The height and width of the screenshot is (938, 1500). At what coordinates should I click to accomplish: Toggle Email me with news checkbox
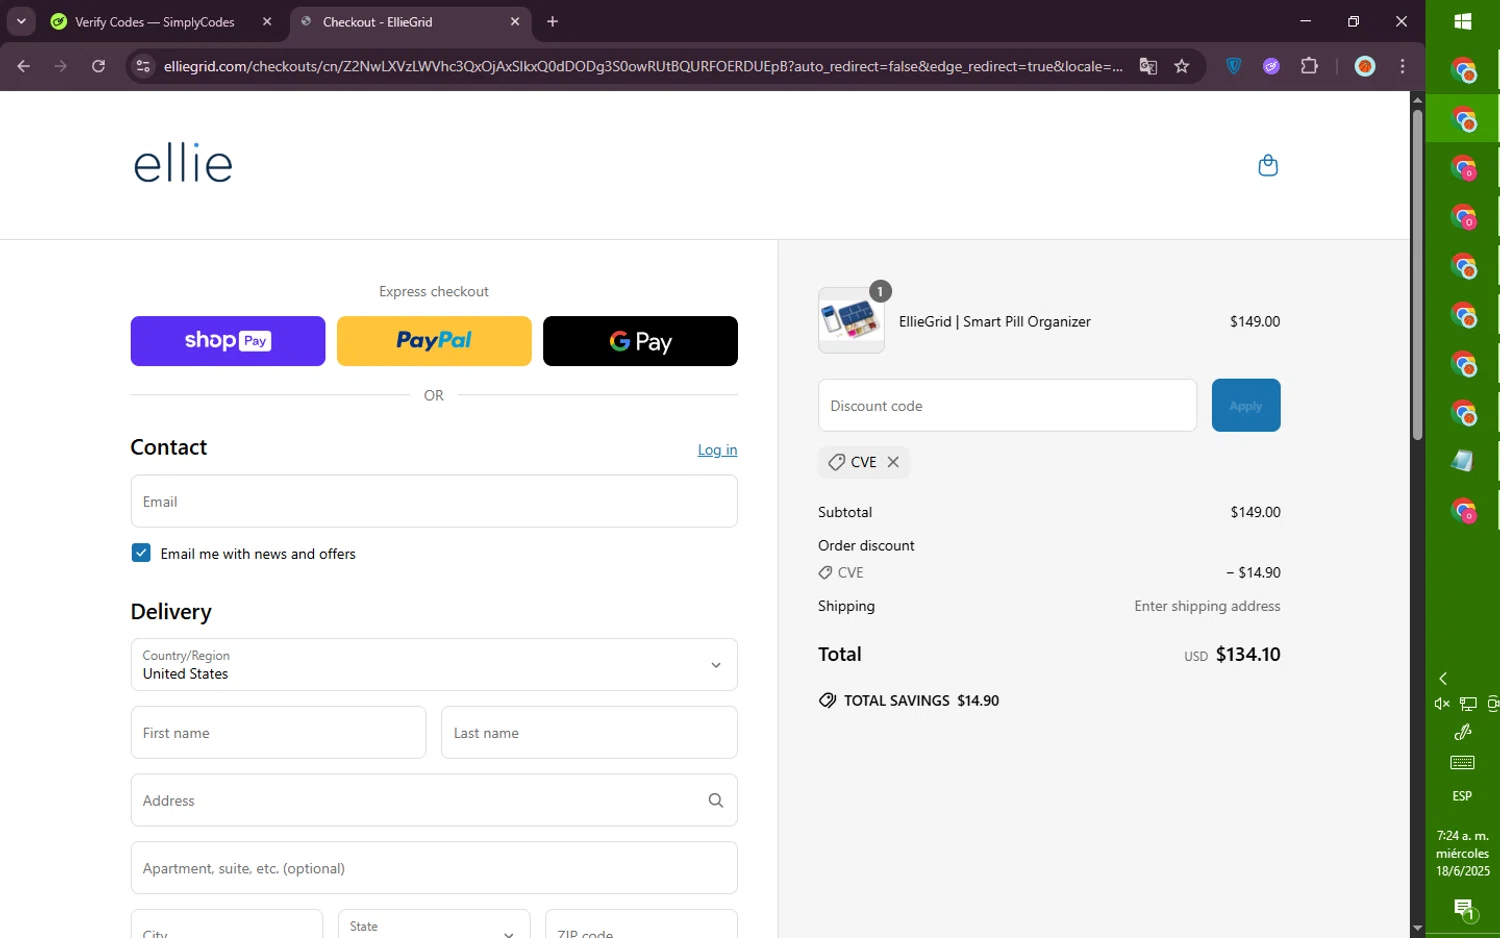pos(141,553)
